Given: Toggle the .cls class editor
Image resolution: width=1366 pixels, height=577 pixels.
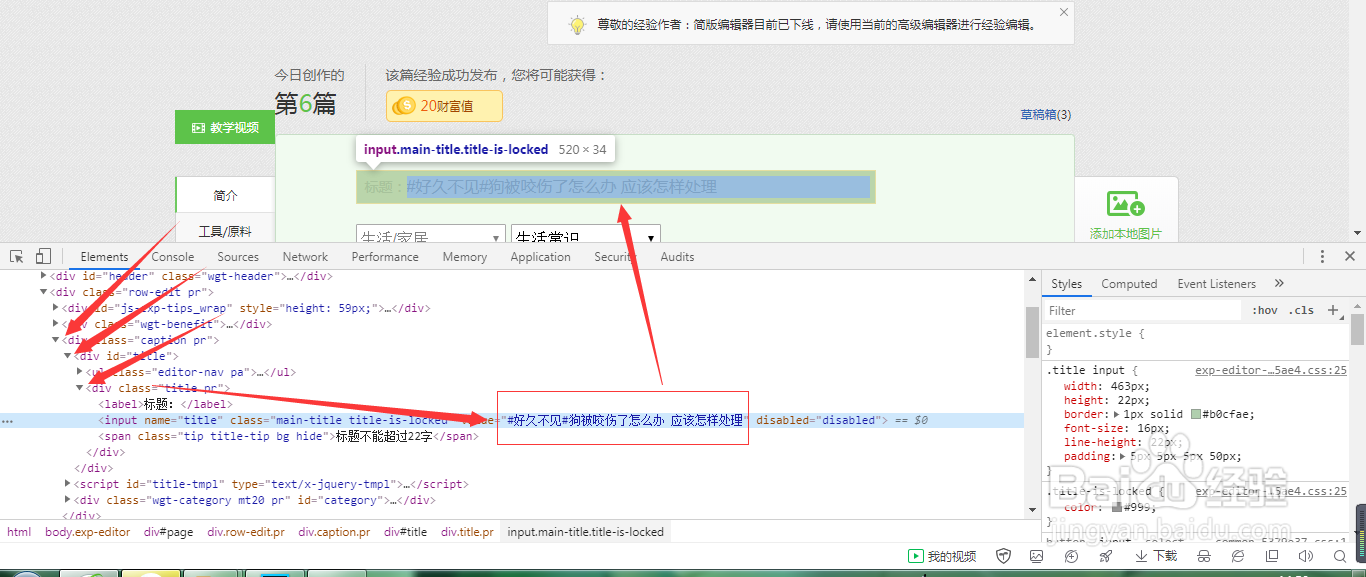Looking at the screenshot, I should [1301, 310].
